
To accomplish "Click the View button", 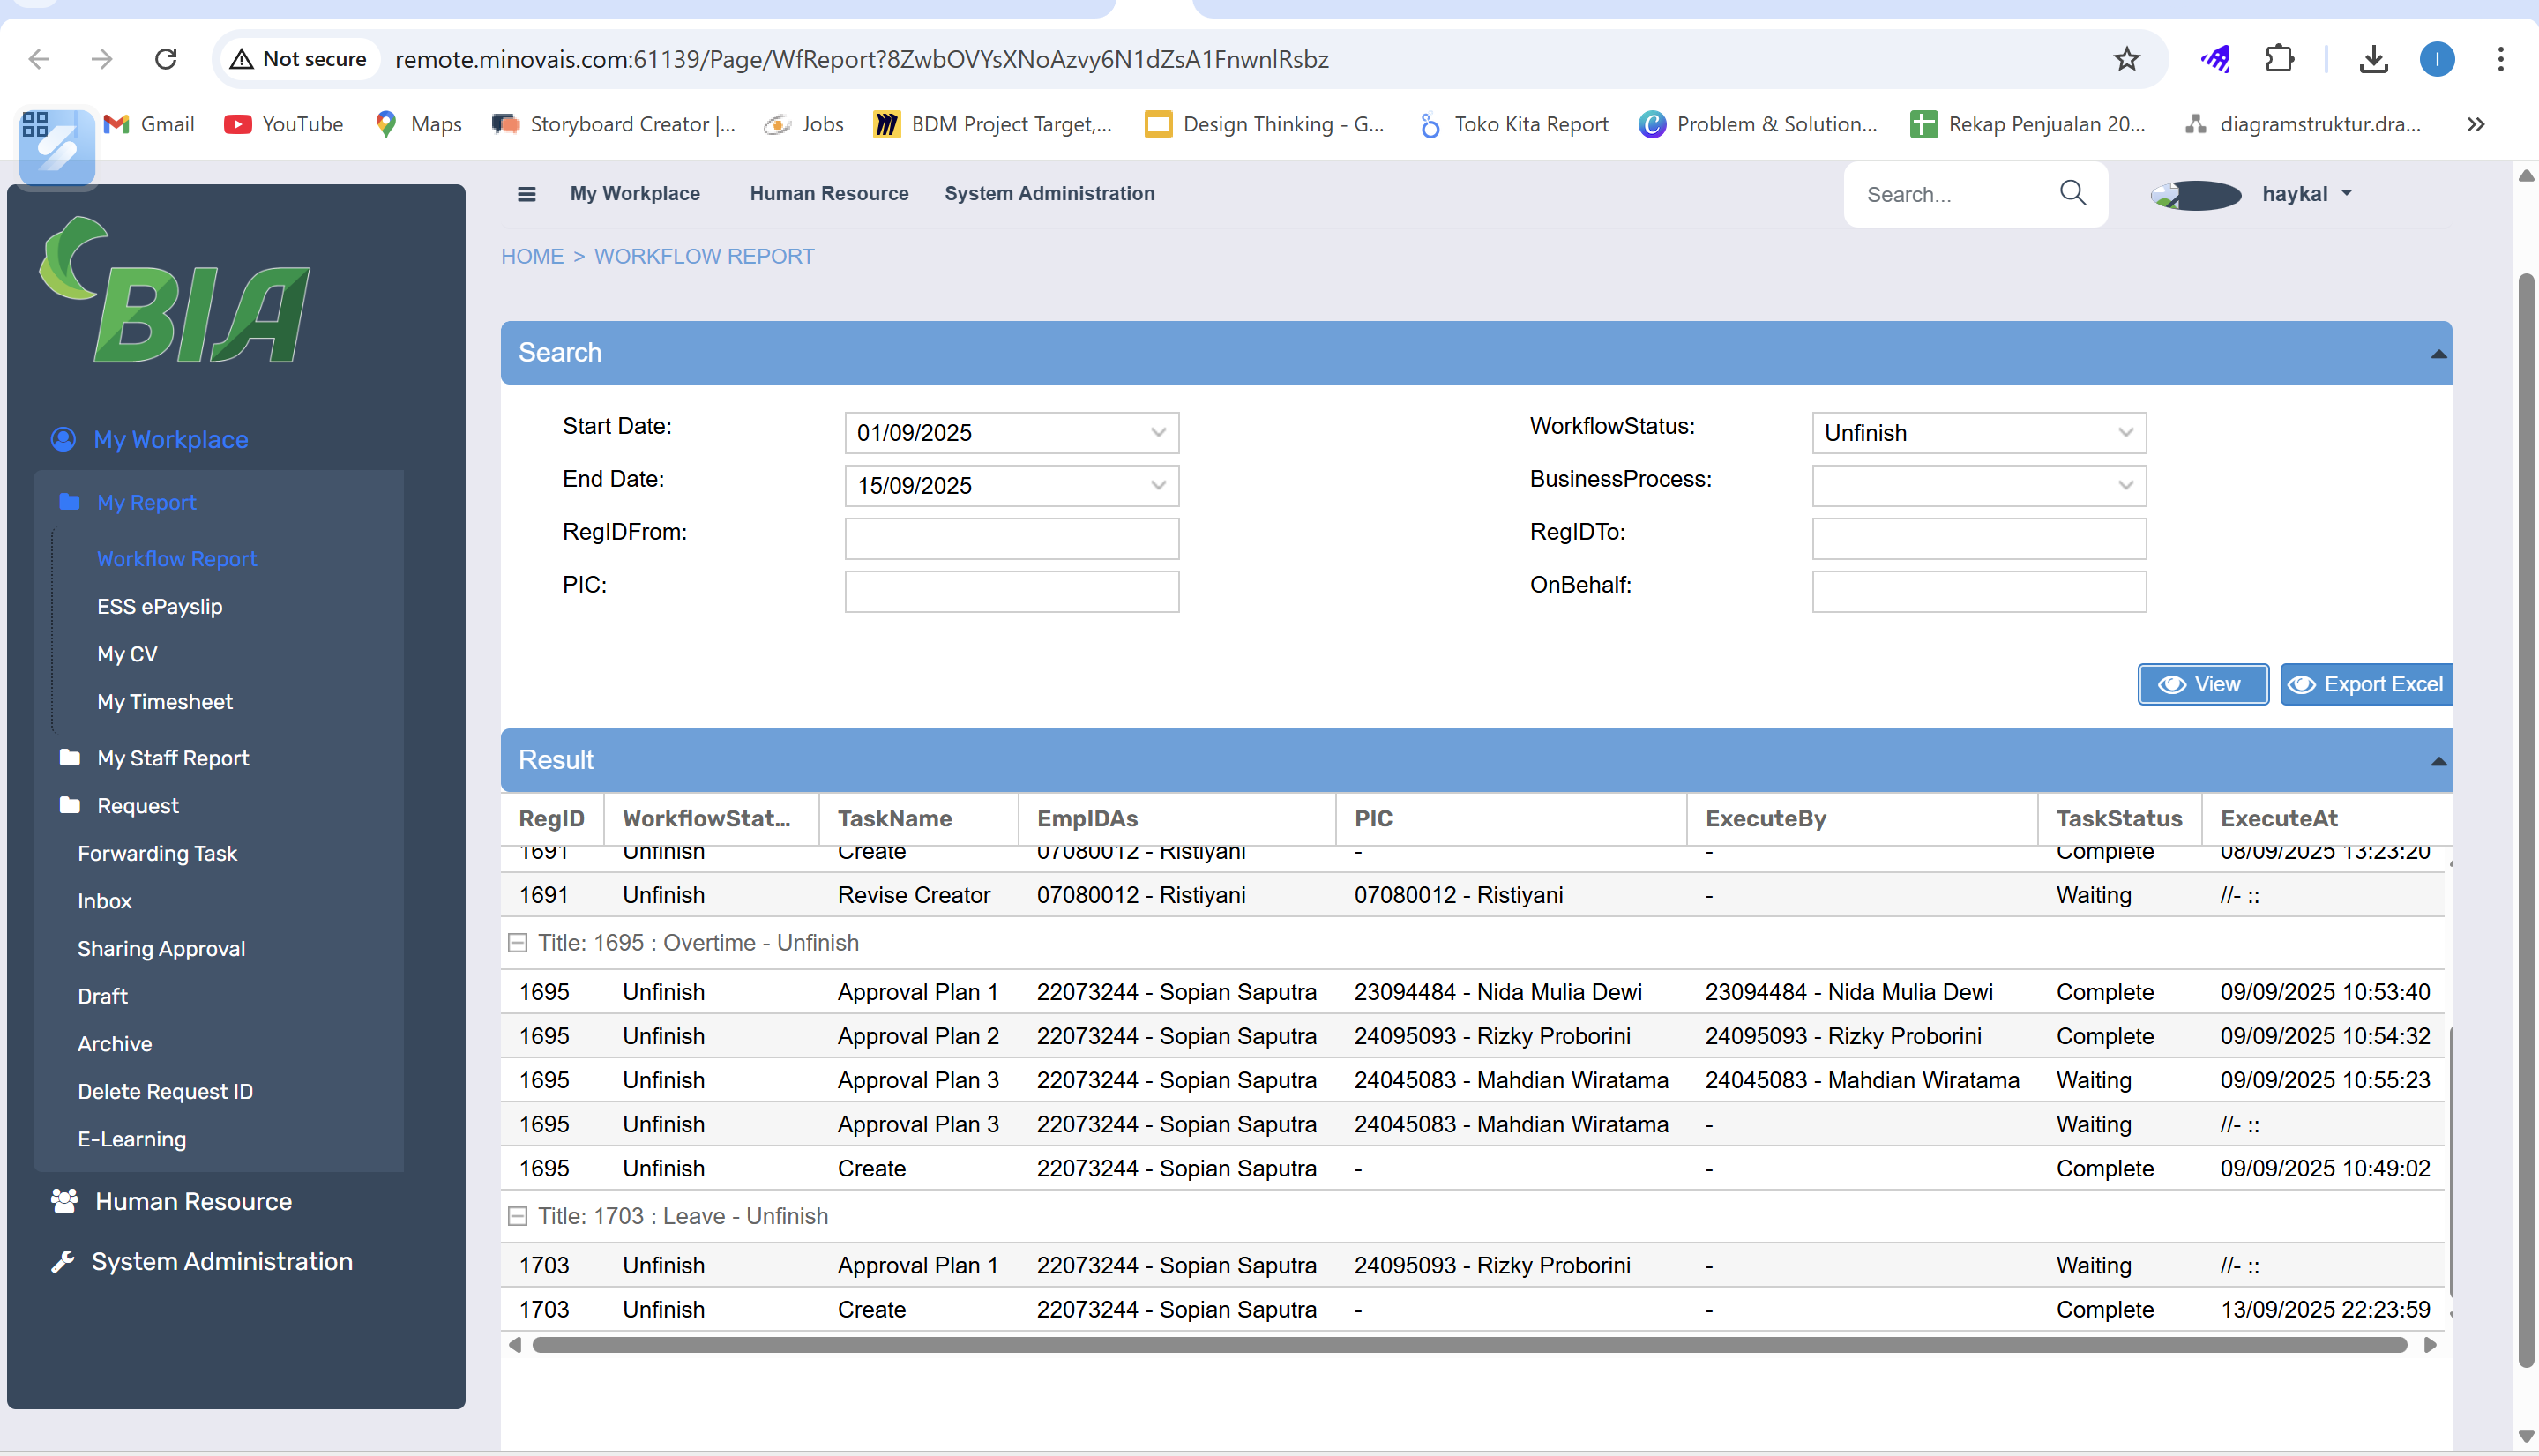I will (x=2202, y=685).
